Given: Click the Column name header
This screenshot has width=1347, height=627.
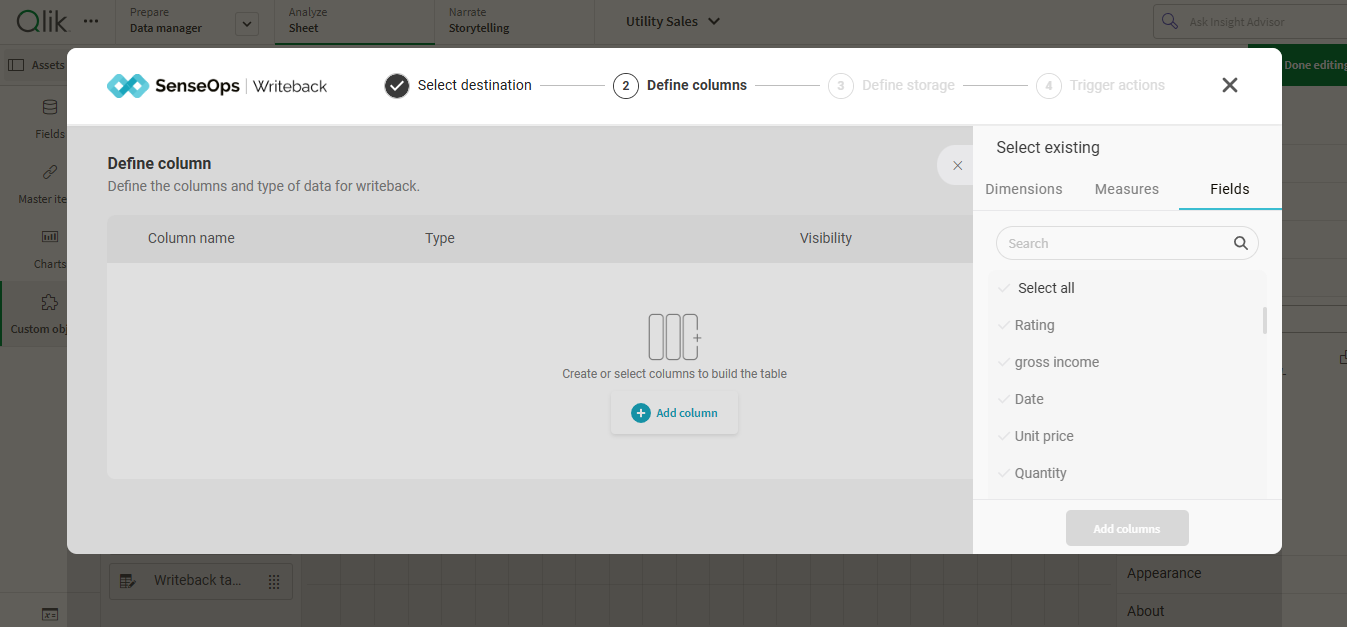Looking at the screenshot, I should coord(191,238).
